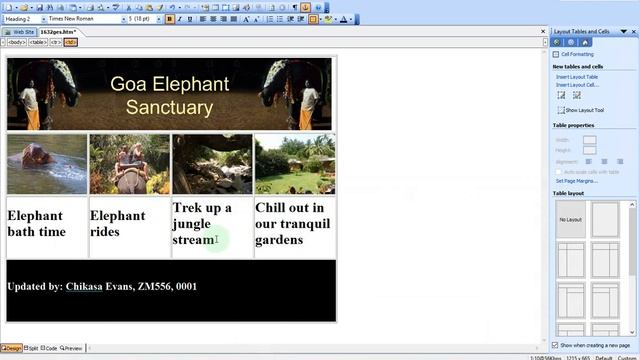This screenshot has height=360, width=640.
Task: Apply a numbered list
Action: 270,19
